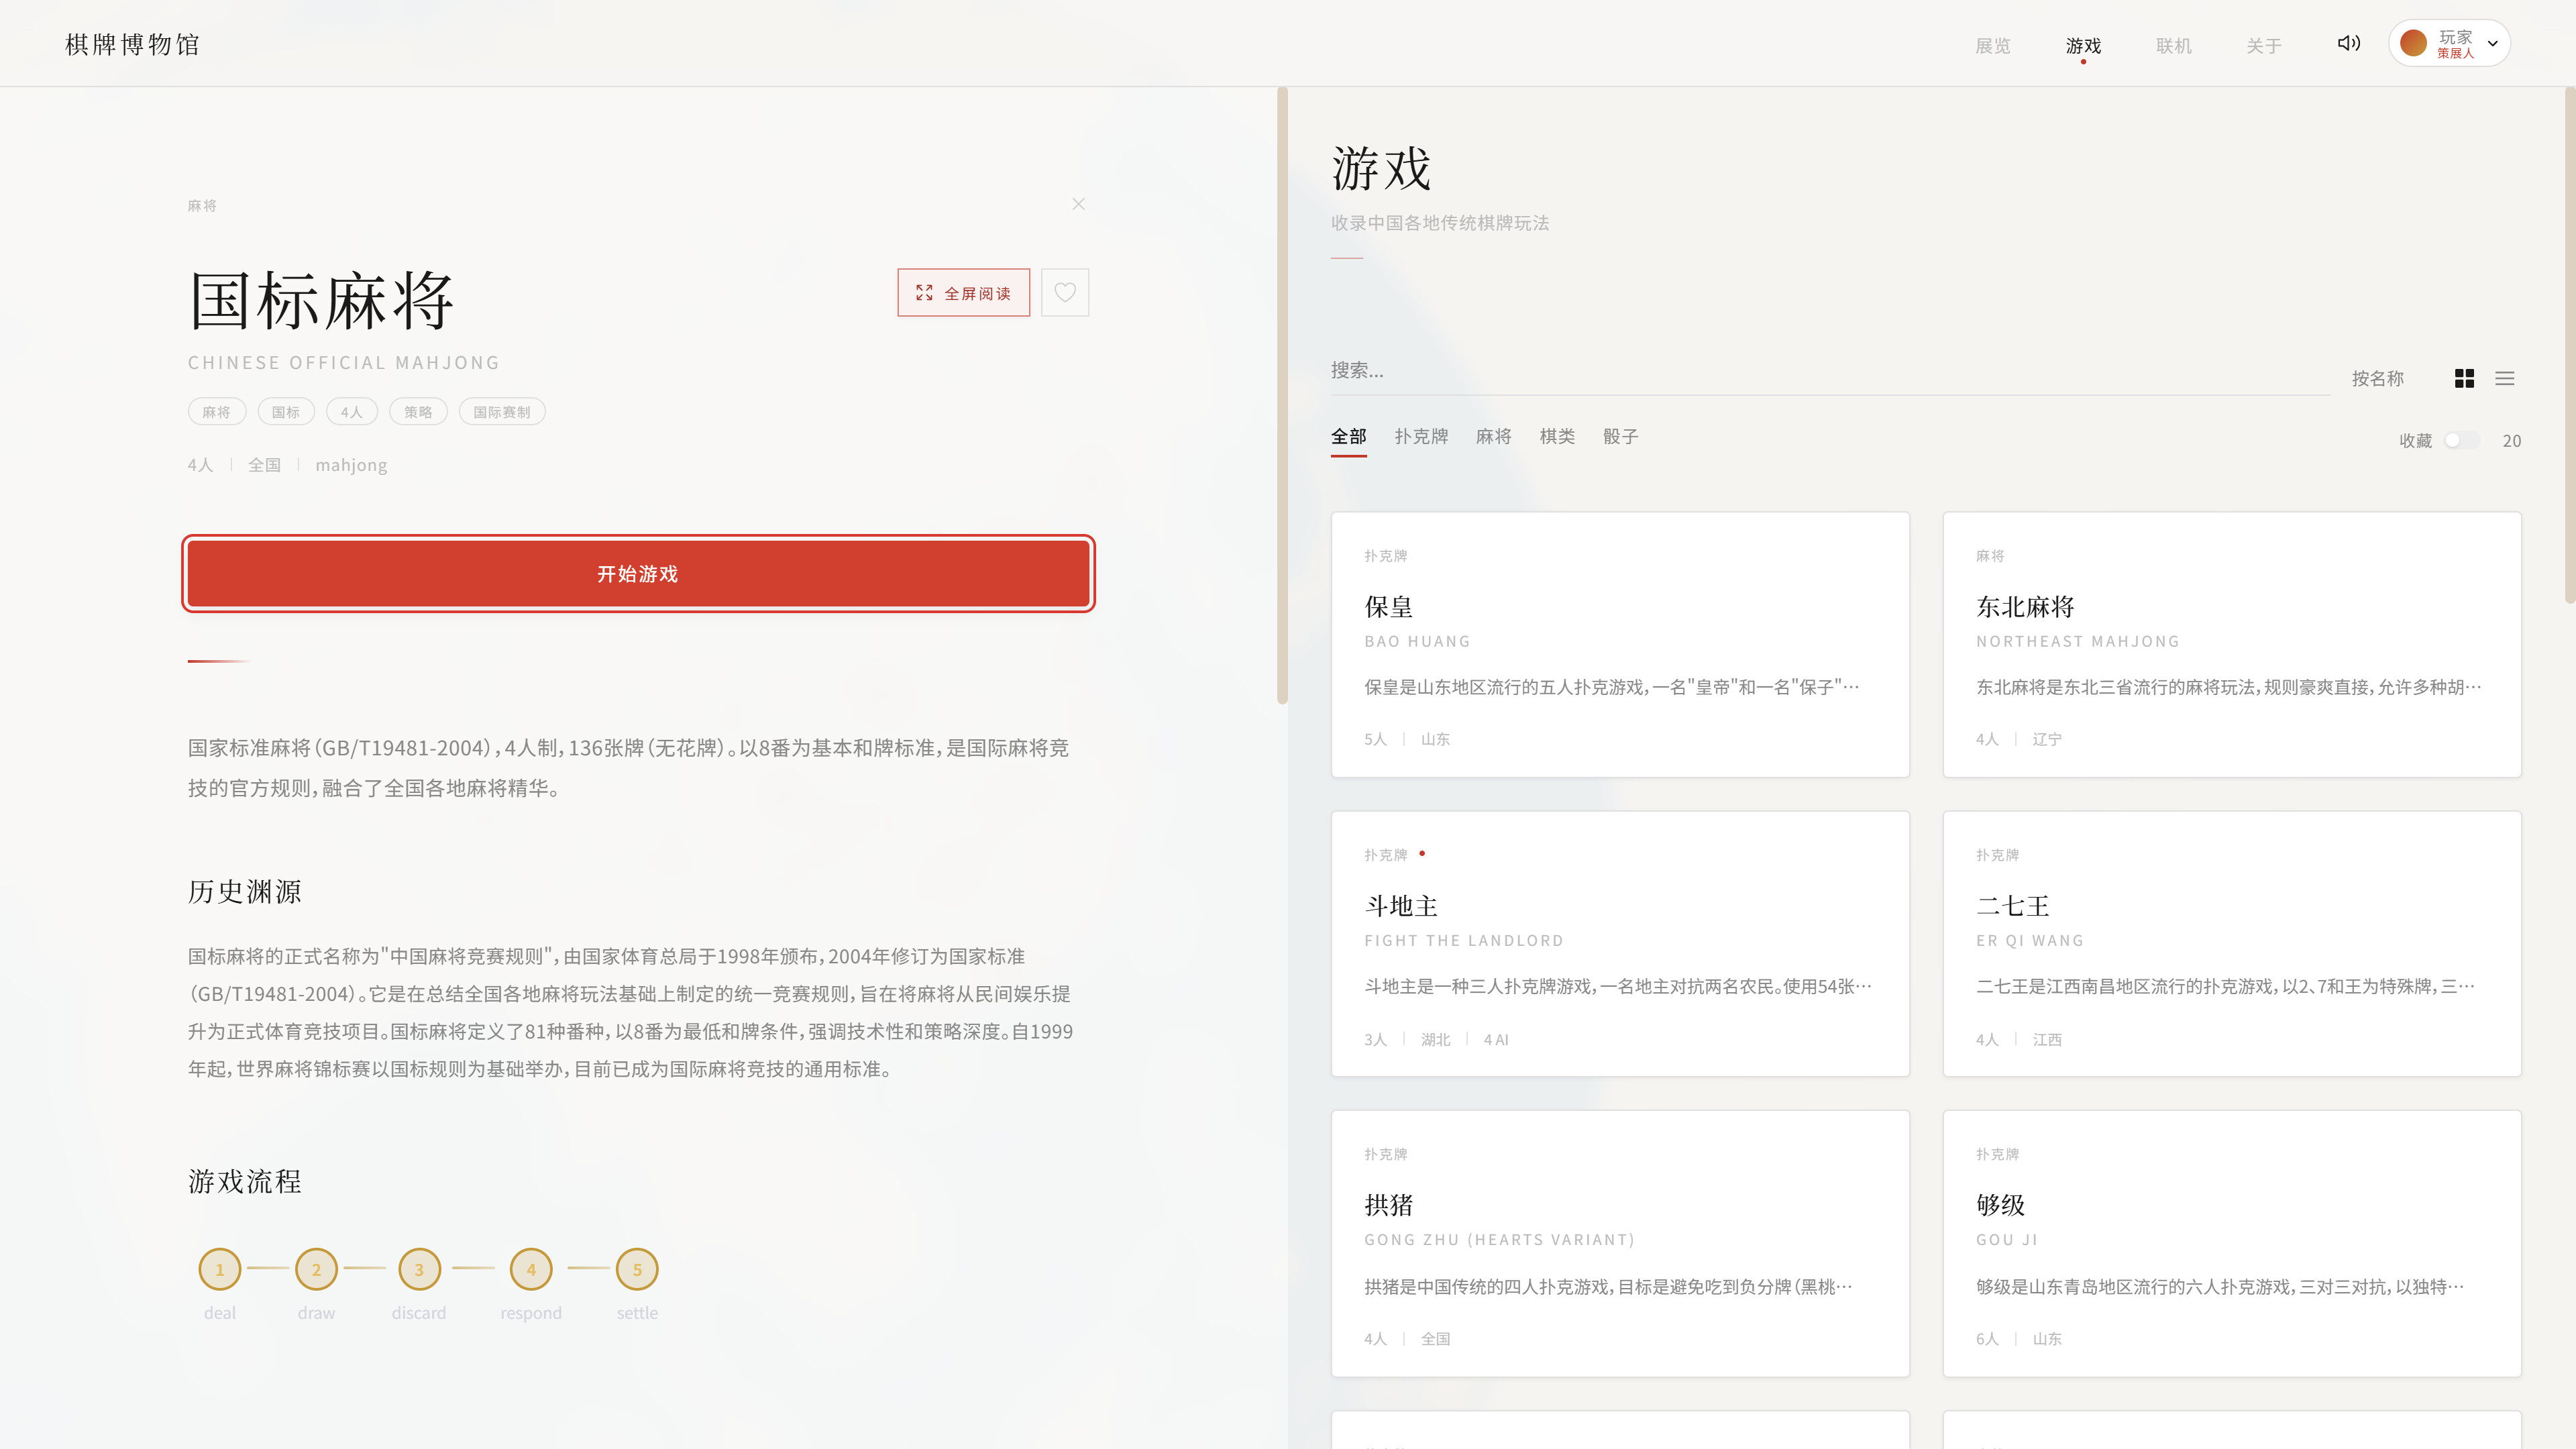
Task: Mute sound with the speaker icon
Action: [2348, 43]
